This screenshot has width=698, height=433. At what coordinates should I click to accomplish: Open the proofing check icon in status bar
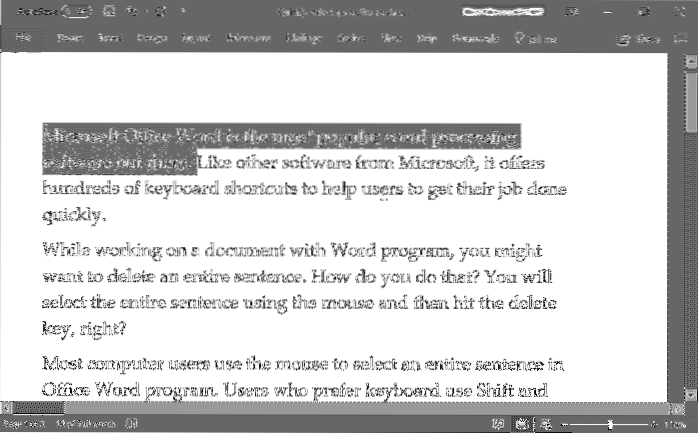point(131,424)
